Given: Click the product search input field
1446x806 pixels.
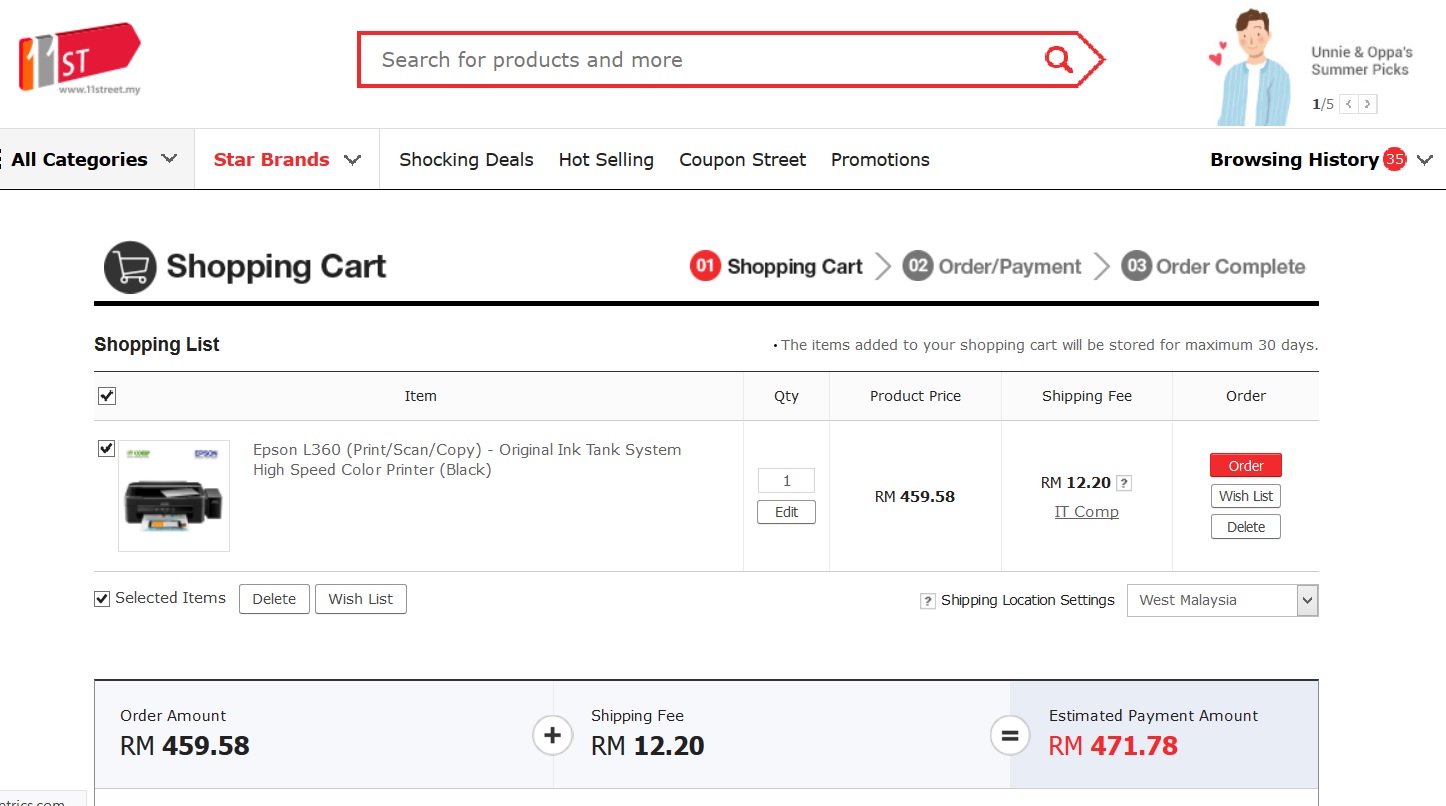Looking at the screenshot, I should [700, 60].
